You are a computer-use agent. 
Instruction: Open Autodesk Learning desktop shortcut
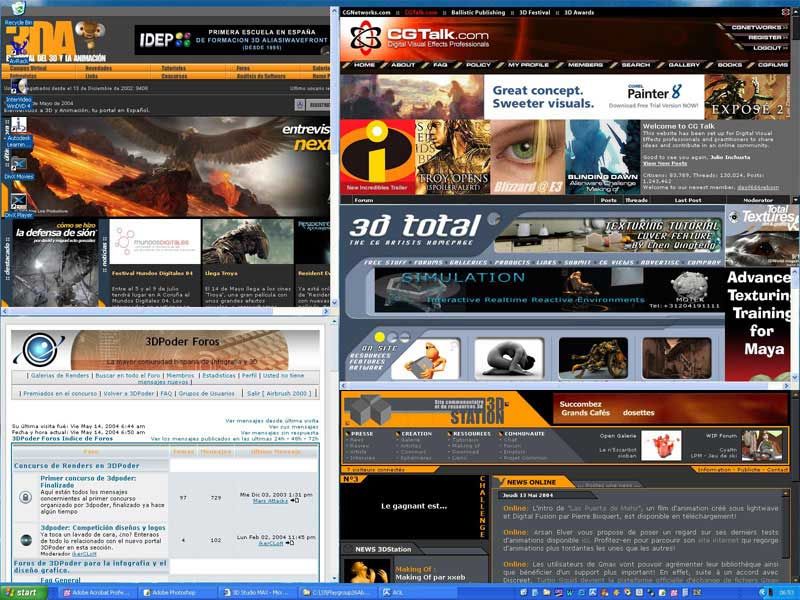[18, 132]
